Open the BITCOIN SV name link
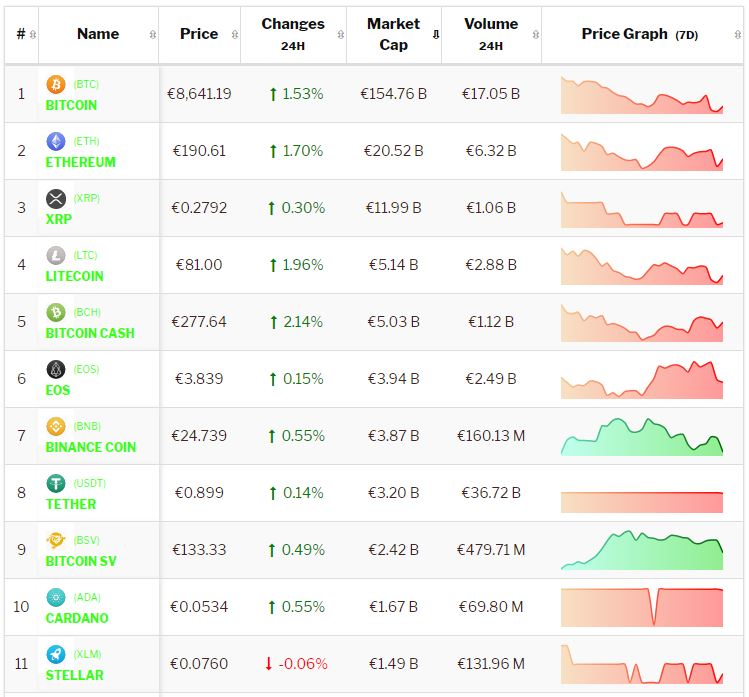Image resolution: width=749 pixels, height=697 pixels. (81, 561)
